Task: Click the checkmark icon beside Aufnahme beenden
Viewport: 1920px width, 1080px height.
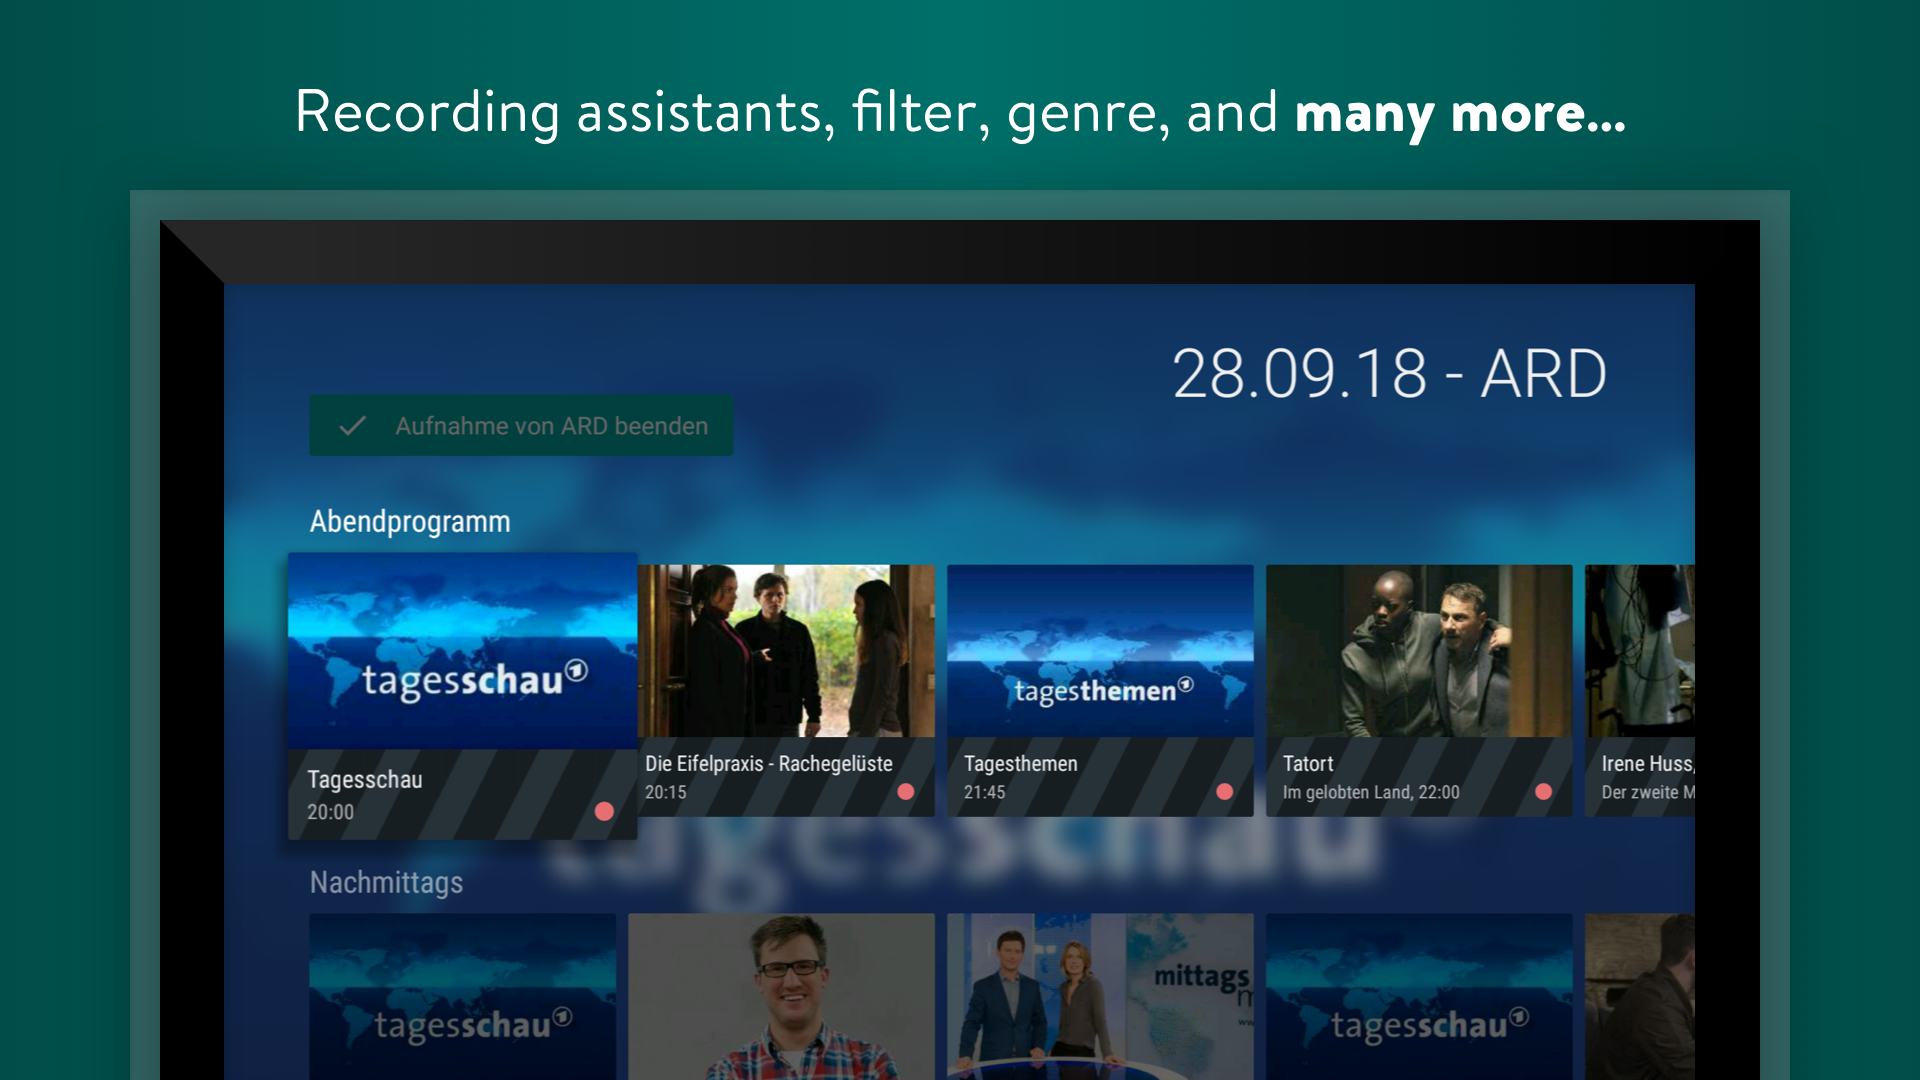Action: point(352,426)
